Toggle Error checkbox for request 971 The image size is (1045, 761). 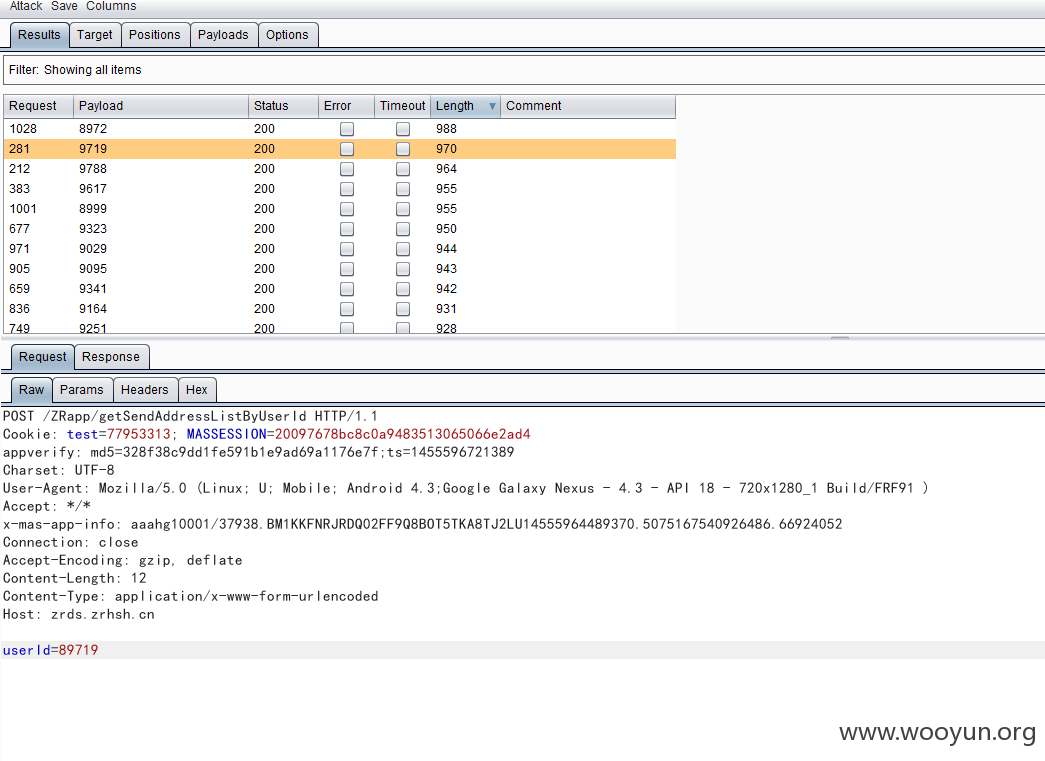click(347, 249)
